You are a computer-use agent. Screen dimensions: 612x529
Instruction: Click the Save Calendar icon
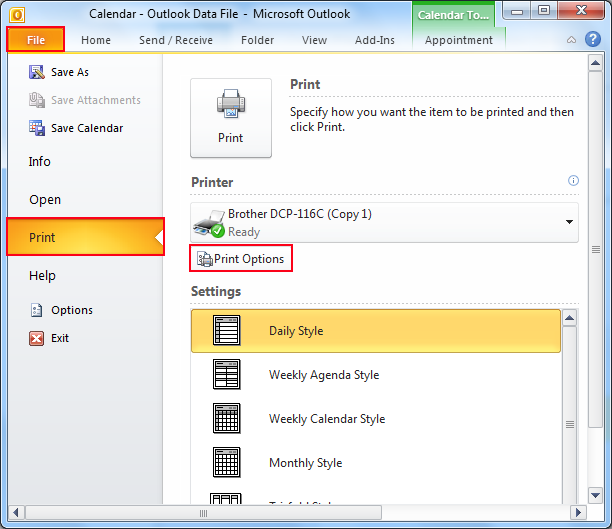click(37, 128)
